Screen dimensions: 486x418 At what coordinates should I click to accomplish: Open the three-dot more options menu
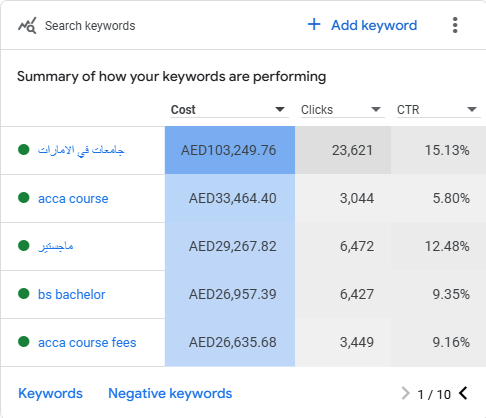pos(455,25)
